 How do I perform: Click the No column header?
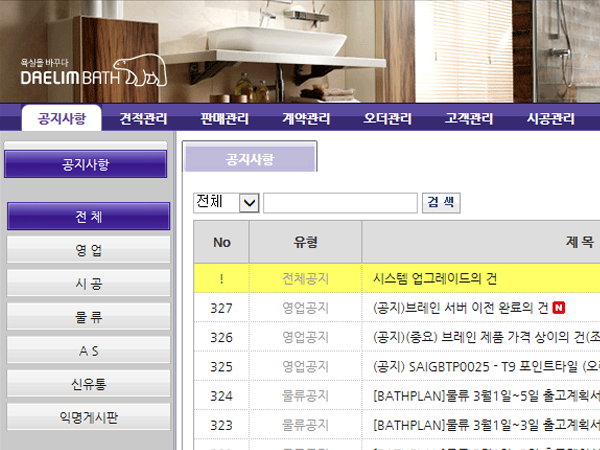tap(222, 242)
